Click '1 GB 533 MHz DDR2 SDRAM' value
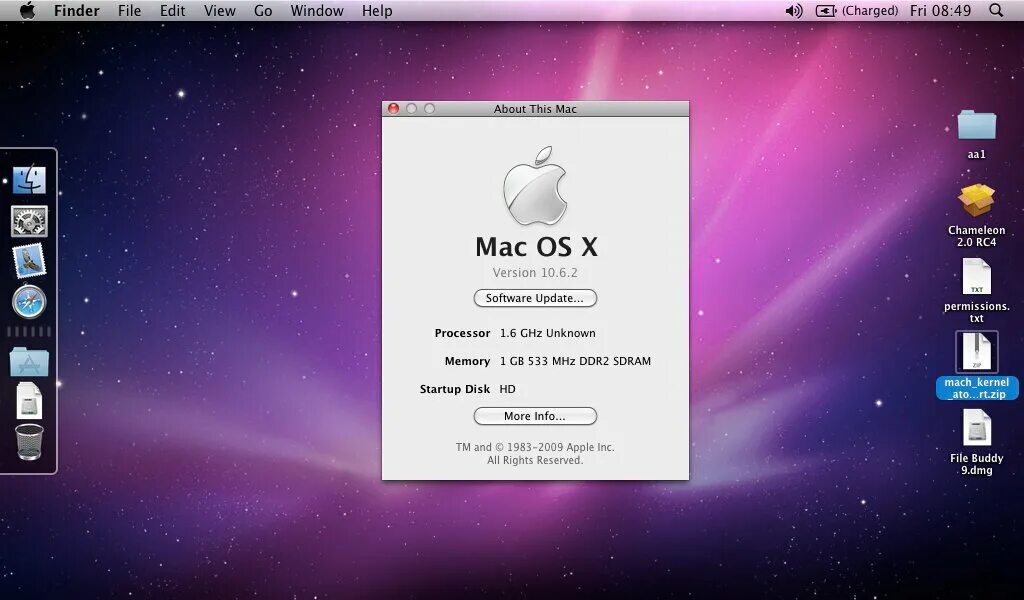 575,361
